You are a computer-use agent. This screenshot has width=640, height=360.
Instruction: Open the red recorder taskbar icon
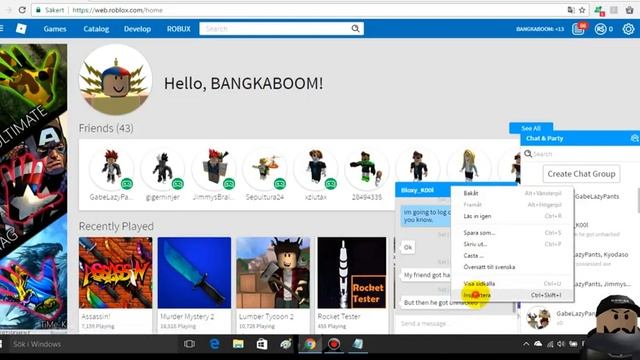[x=334, y=344]
